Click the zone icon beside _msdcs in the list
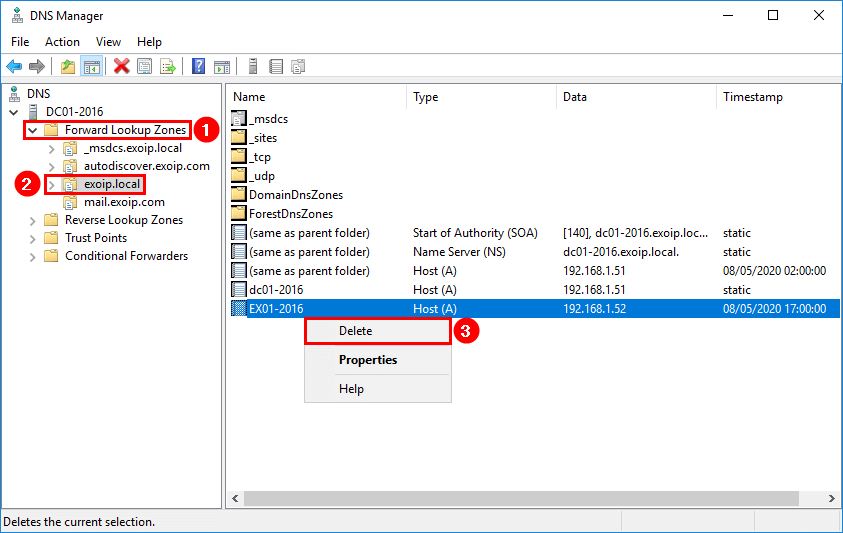Viewport: 843px width, 533px height. click(239, 118)
